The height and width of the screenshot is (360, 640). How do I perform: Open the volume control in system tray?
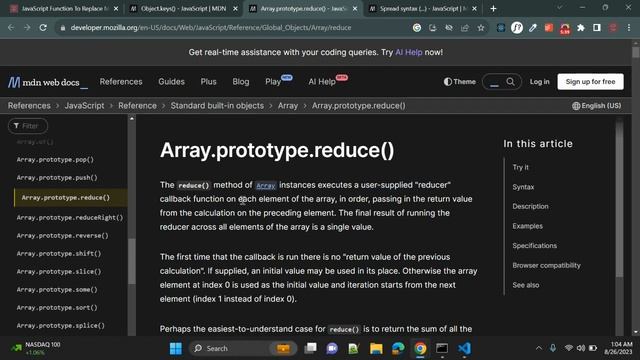pos(581,348)
